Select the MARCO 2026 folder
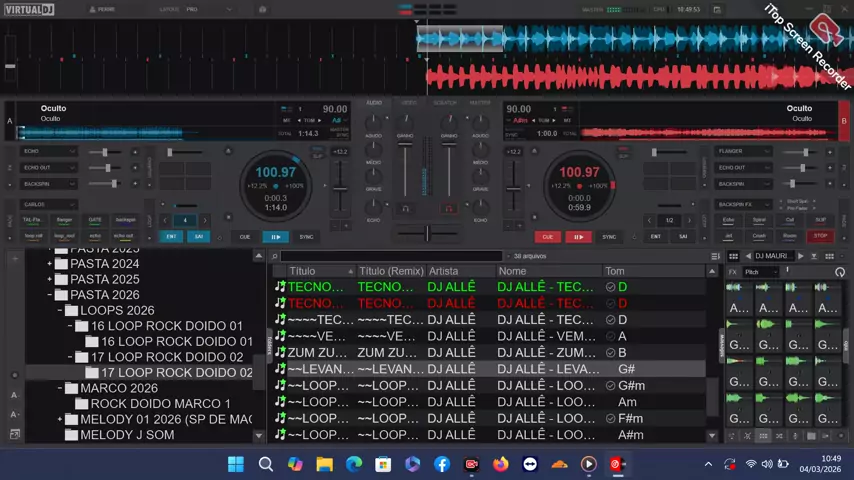The height and width of the screenshot is (480, 854). [118, 388]
